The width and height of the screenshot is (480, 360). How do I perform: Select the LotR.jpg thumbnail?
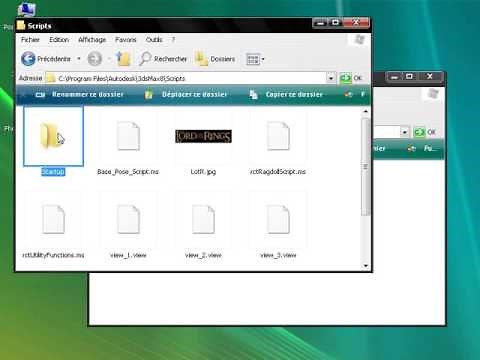[203, 136]
